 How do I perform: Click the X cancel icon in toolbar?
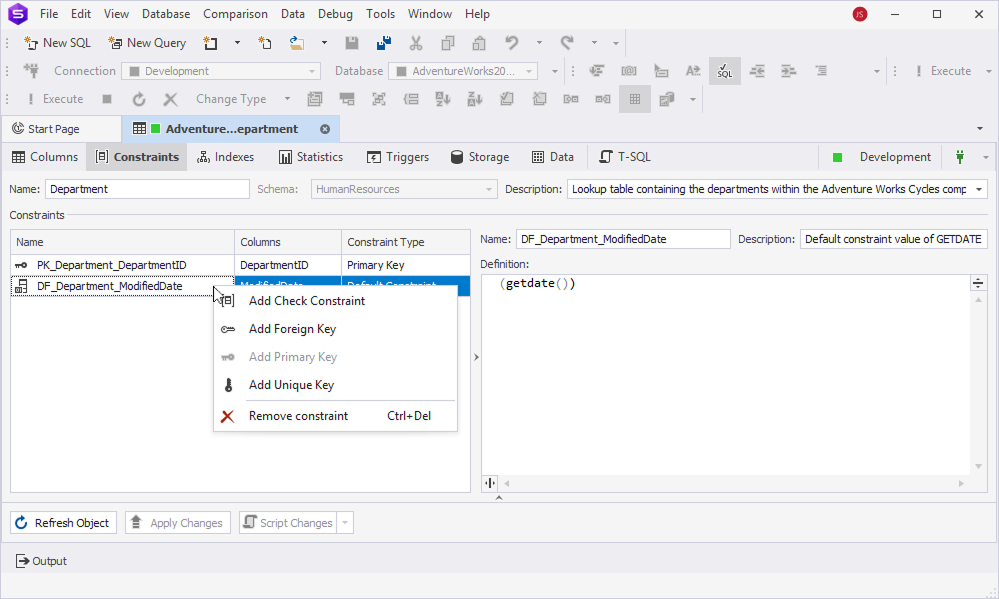pyautogui.click(x=170, y=99)
